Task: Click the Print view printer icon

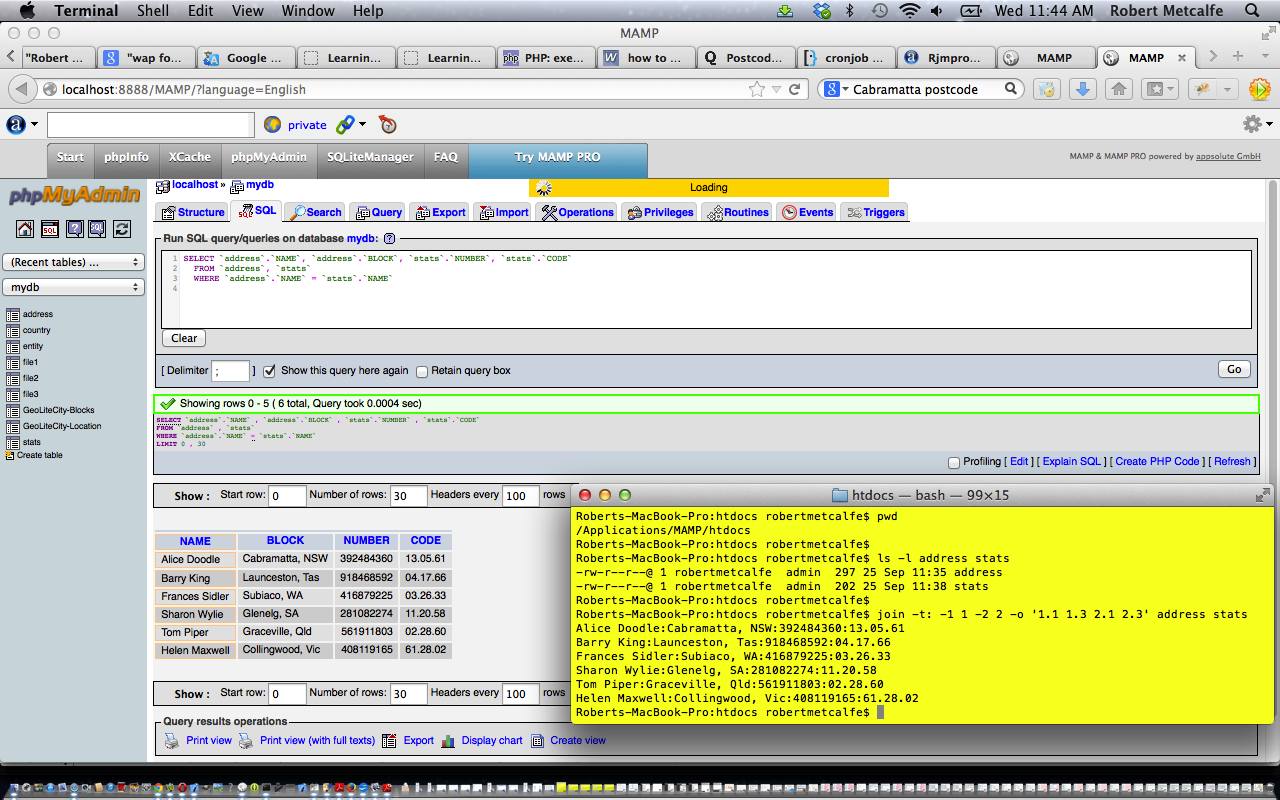Action: pyautogui.click(x=172, y=741)
